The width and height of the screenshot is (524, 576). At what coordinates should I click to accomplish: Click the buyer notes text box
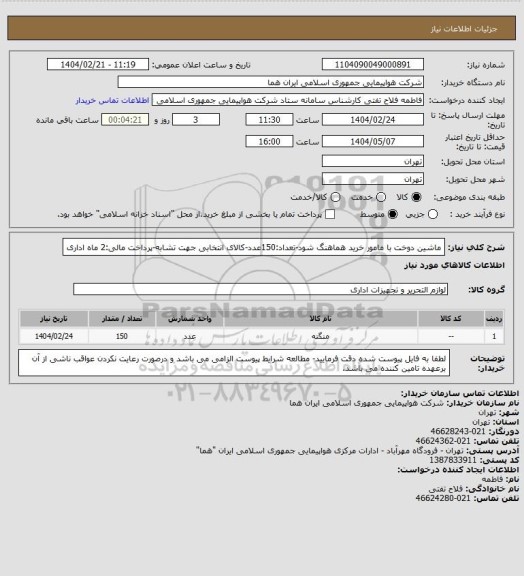click(x=234, y=363)
